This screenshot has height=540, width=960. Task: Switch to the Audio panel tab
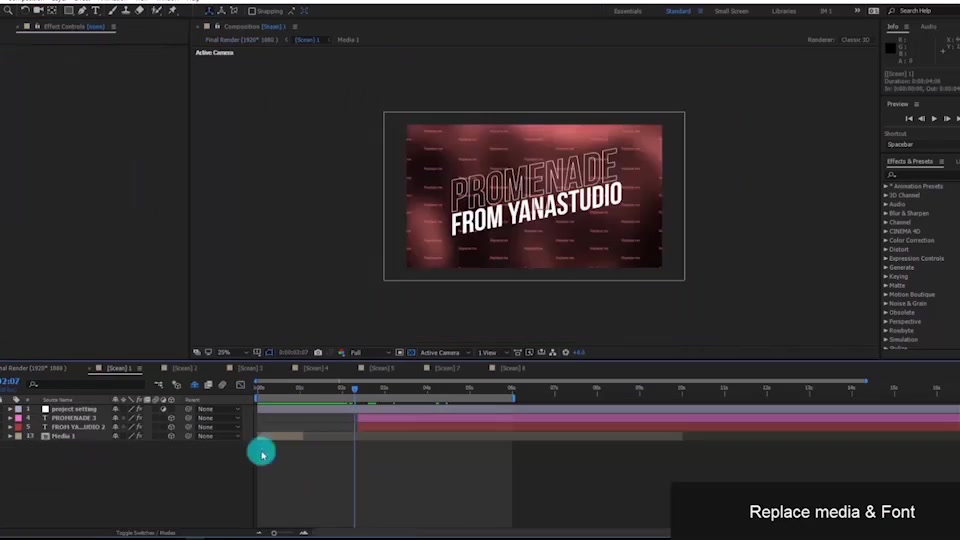(928, 27)
